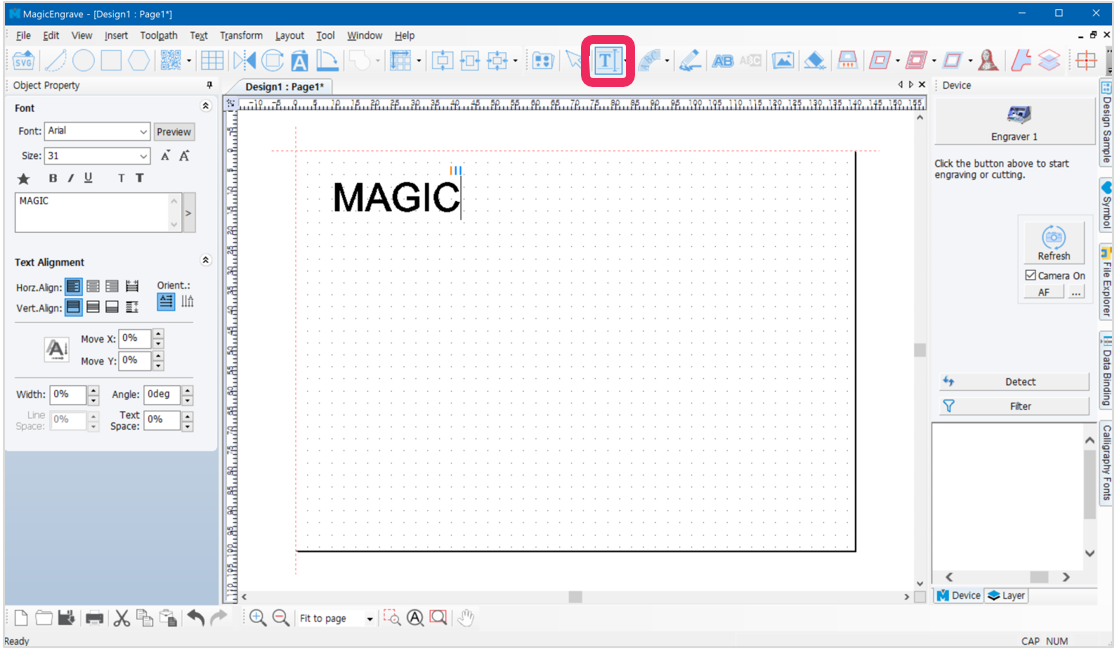Set horizontal alignment to center
This screenshot has width=1115, height=651.
93,287
